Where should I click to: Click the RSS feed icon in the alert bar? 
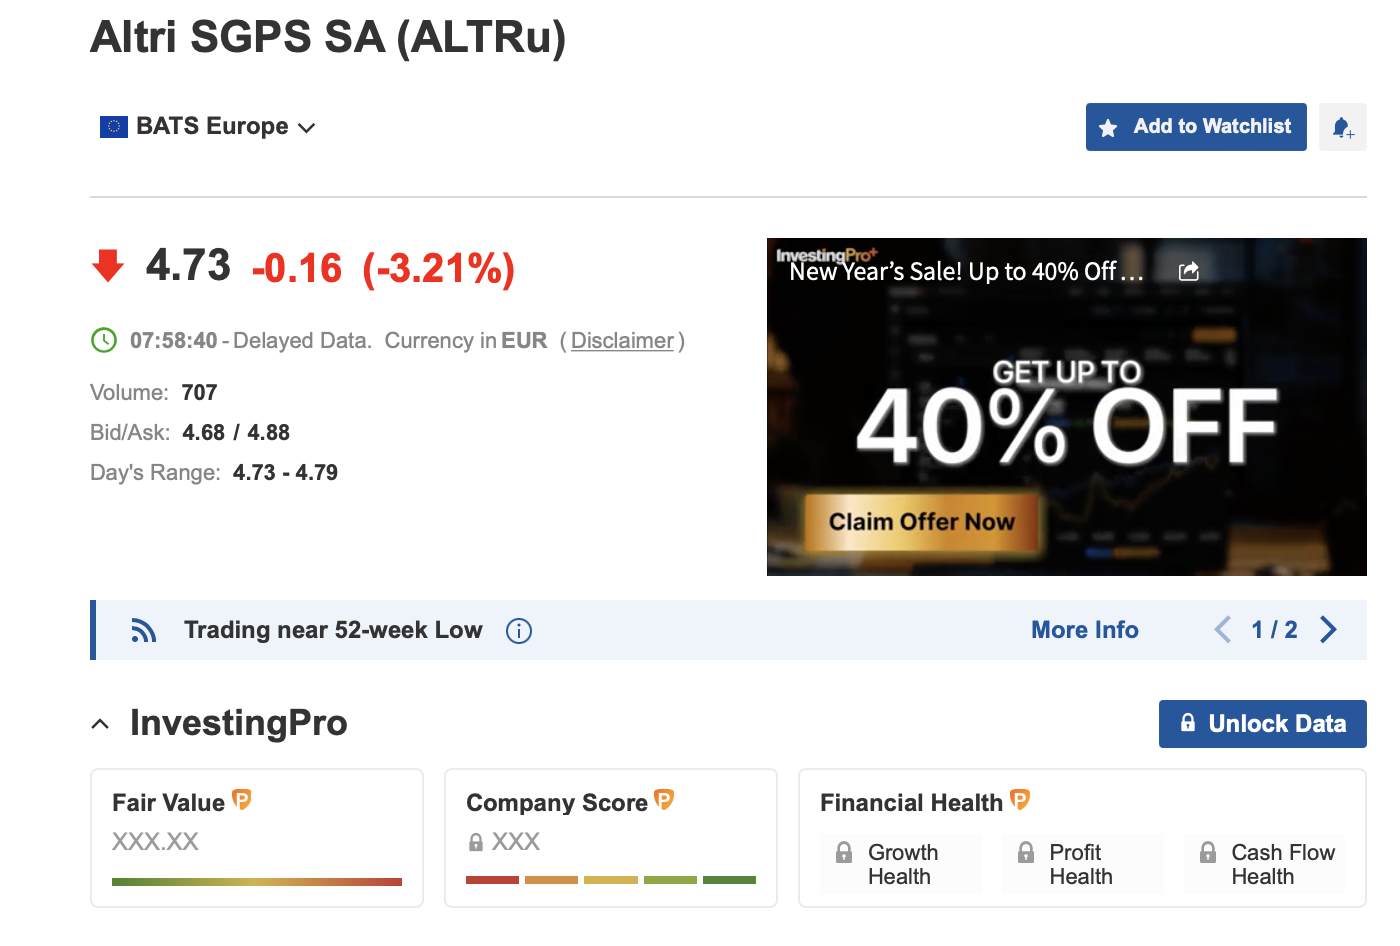144,630
